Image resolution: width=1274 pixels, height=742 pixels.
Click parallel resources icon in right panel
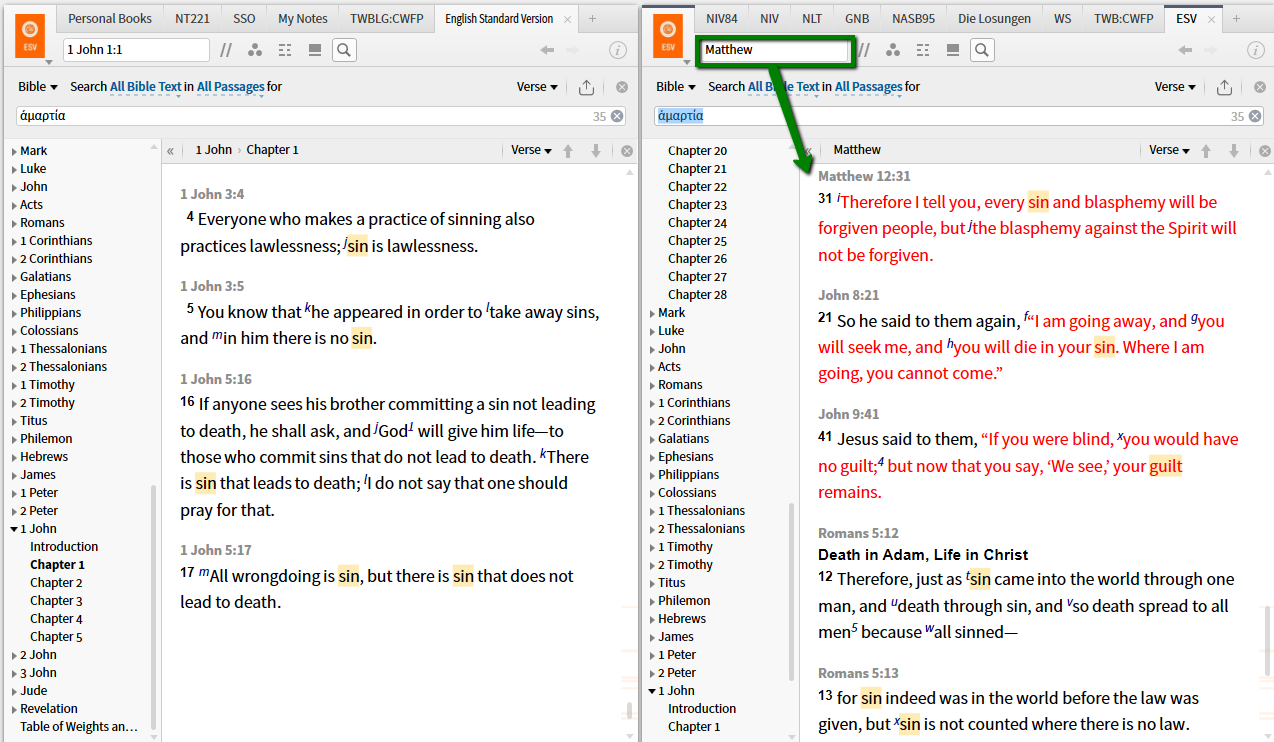coord(864,50)
